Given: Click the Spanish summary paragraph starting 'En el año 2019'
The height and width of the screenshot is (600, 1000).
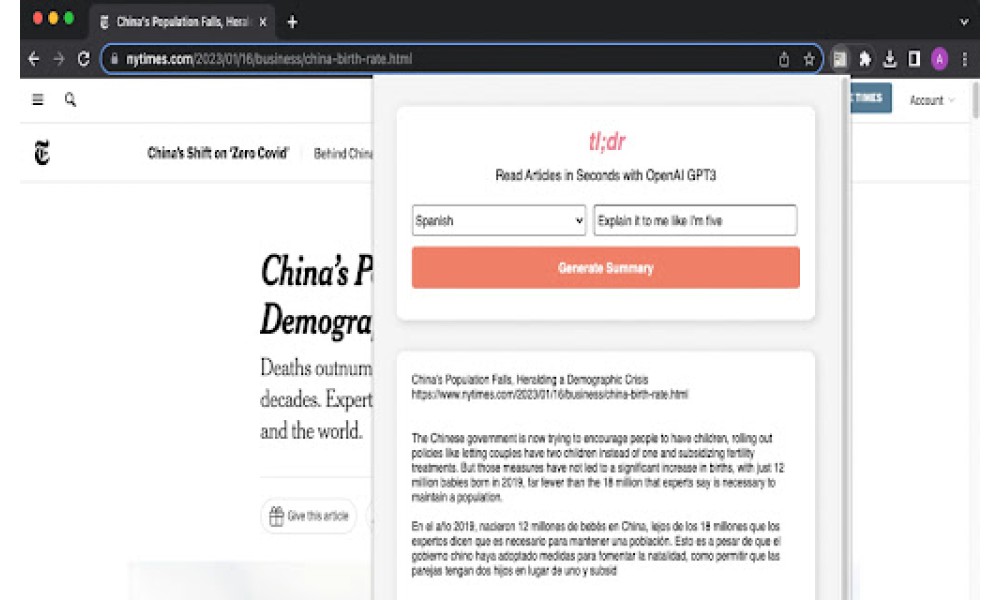Looking at the screenshot, I should click(x=596, y=548).
